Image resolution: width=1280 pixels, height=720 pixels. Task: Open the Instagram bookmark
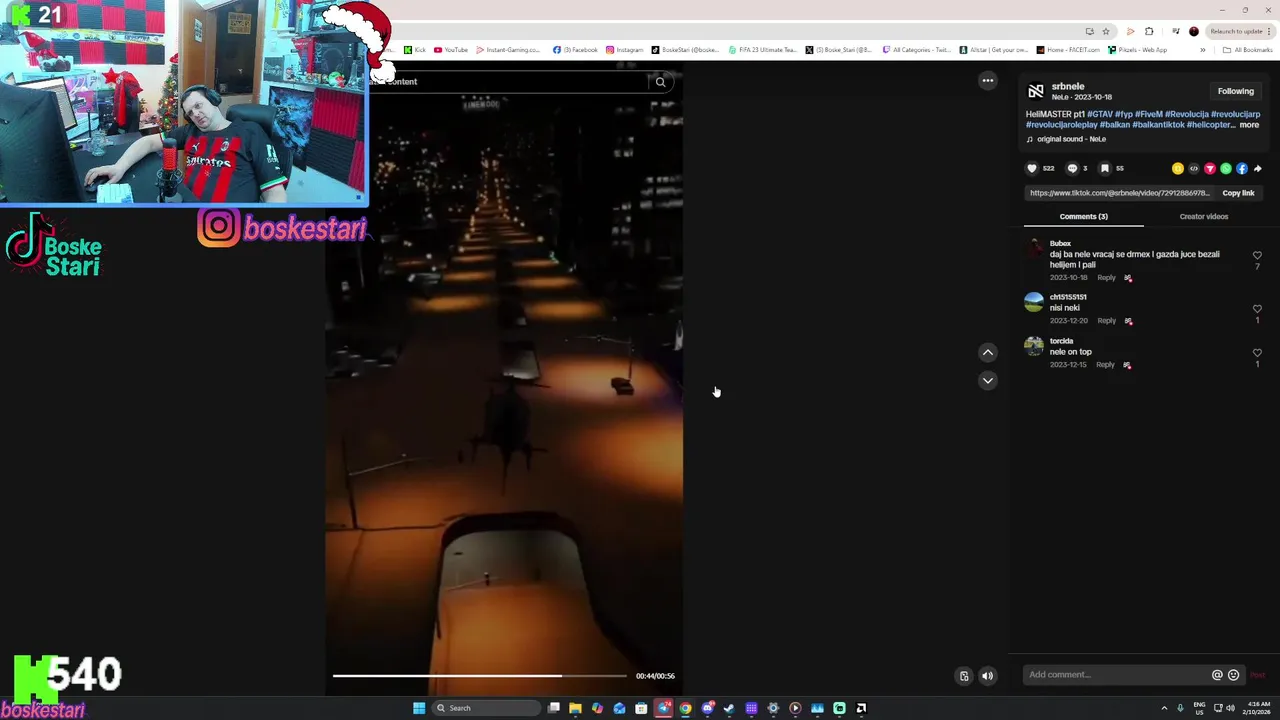[x=624, y=49]
